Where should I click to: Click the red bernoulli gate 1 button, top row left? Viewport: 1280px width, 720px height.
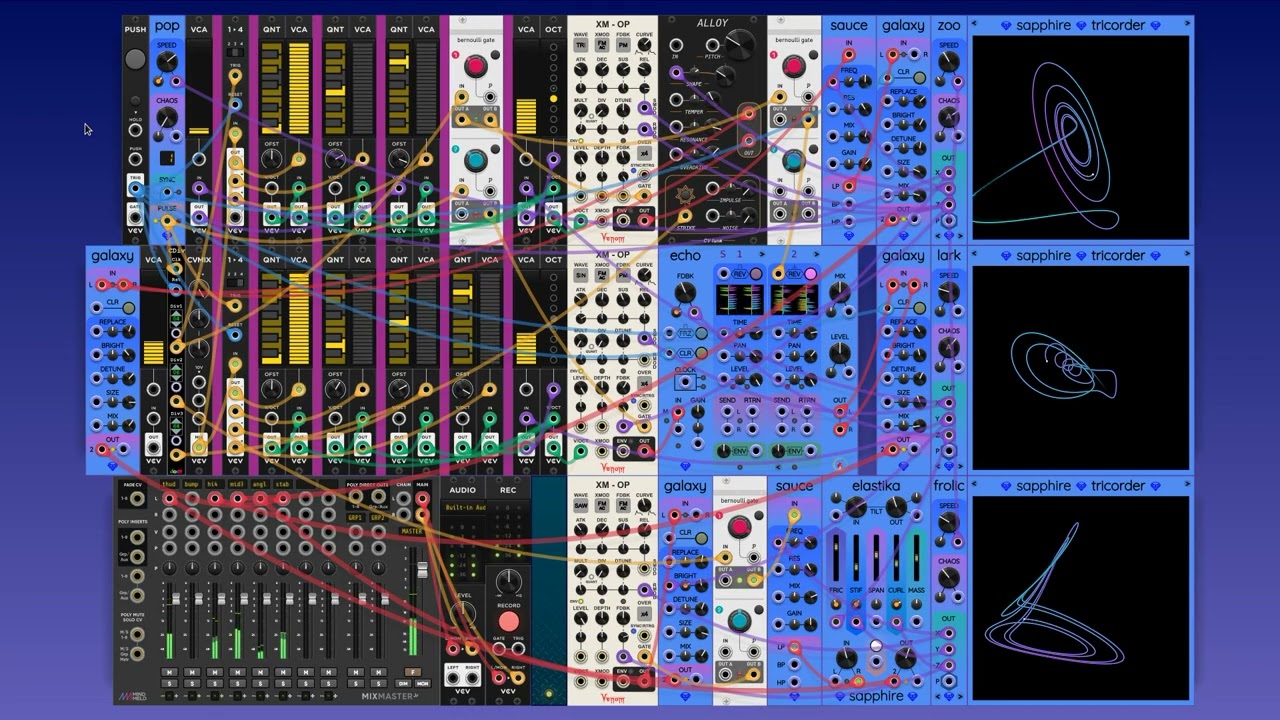coord(475,67)
